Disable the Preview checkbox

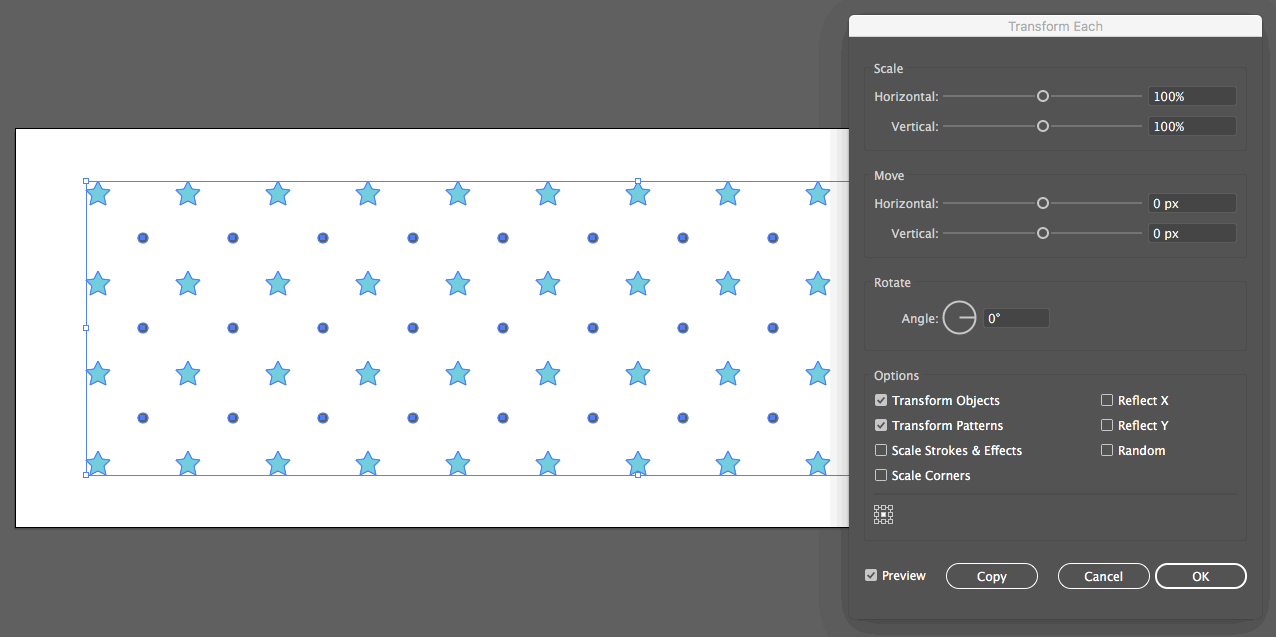pyautogui.click(x=871, y=575)
